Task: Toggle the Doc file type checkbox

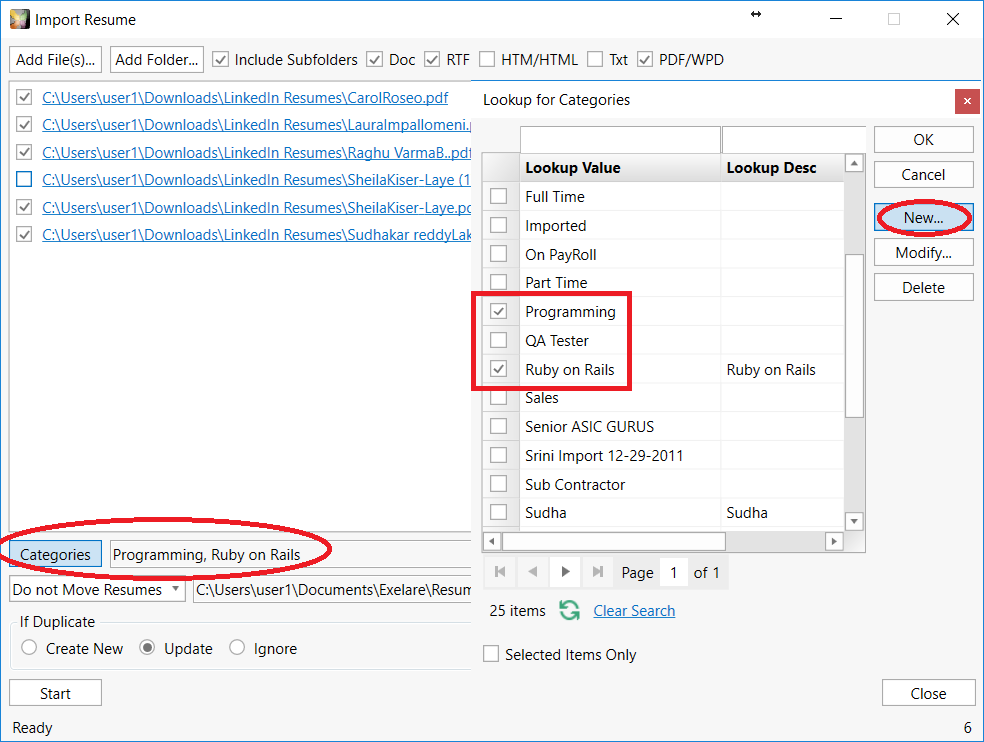Action: [x=375, y=60]
